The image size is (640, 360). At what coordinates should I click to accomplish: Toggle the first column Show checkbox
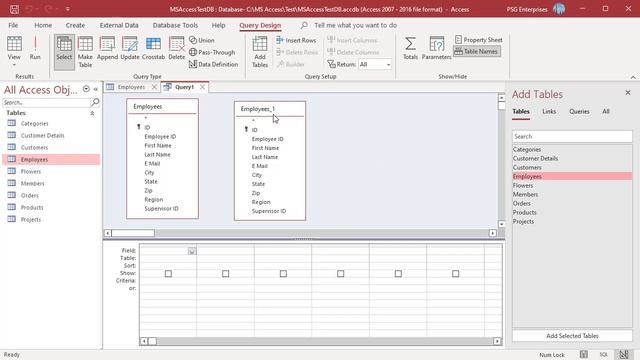click(168, 273)
